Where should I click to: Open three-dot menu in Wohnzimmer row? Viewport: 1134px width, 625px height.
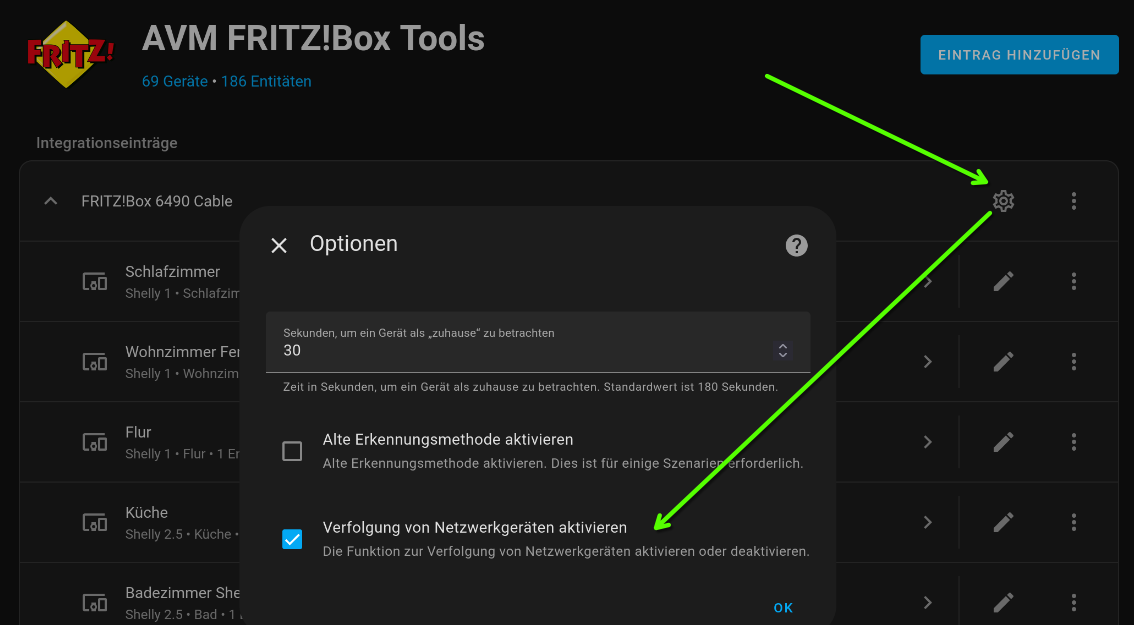(1074, 362)
